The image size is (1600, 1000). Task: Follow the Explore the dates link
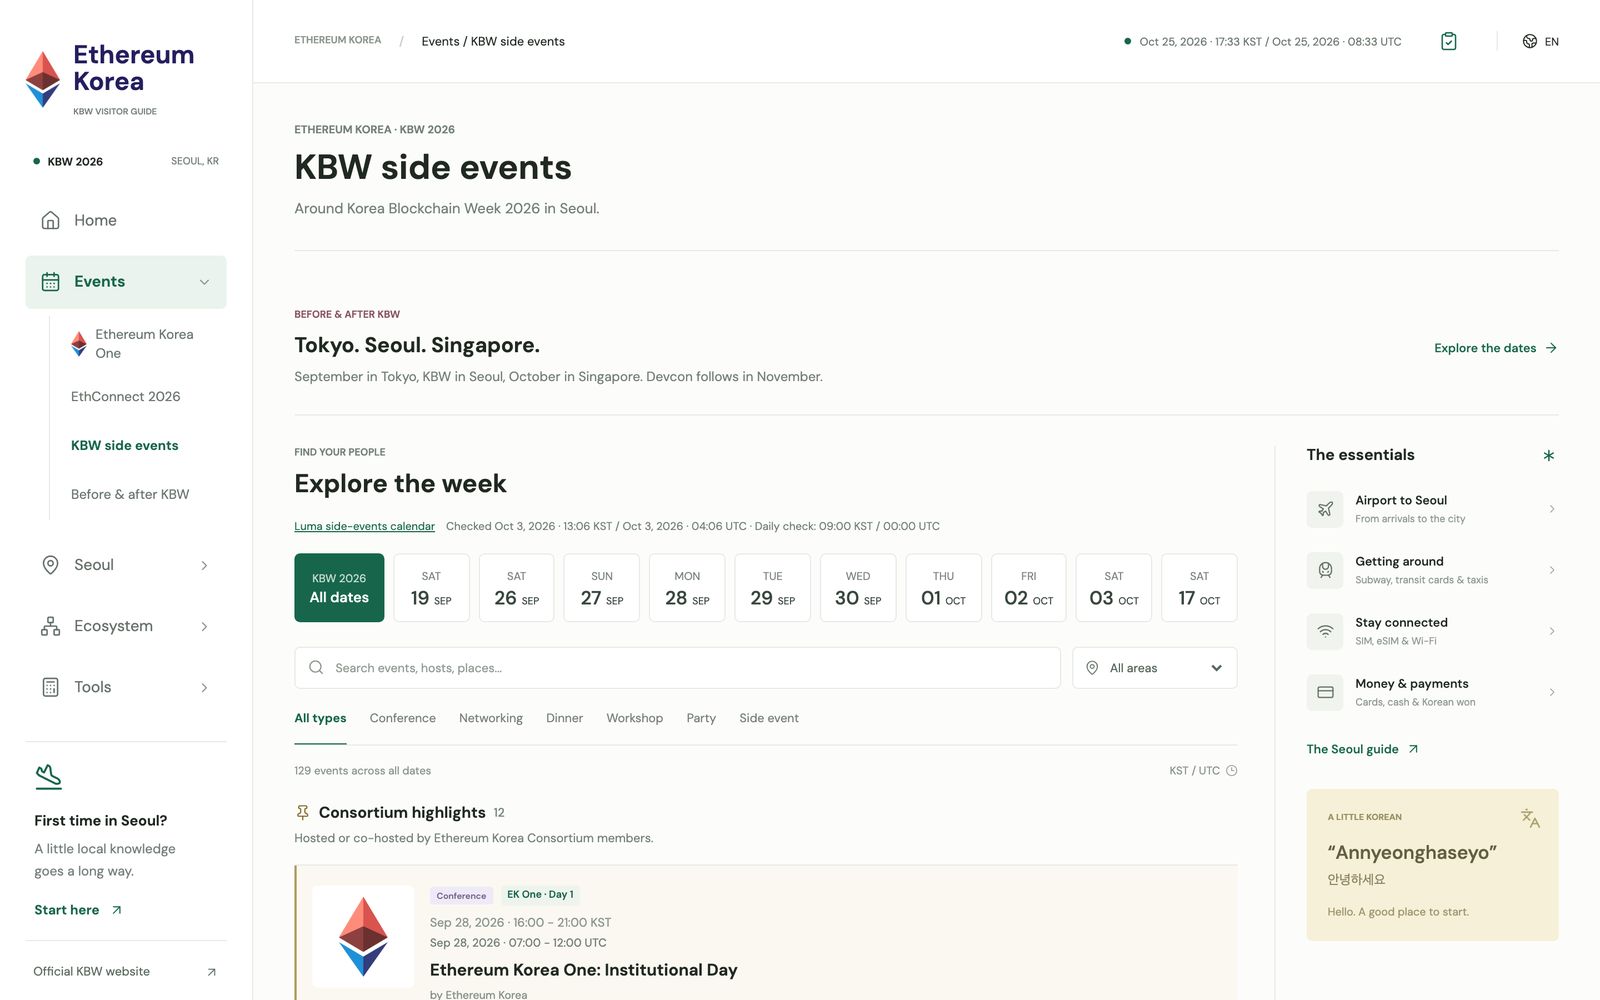(1496, 348)
